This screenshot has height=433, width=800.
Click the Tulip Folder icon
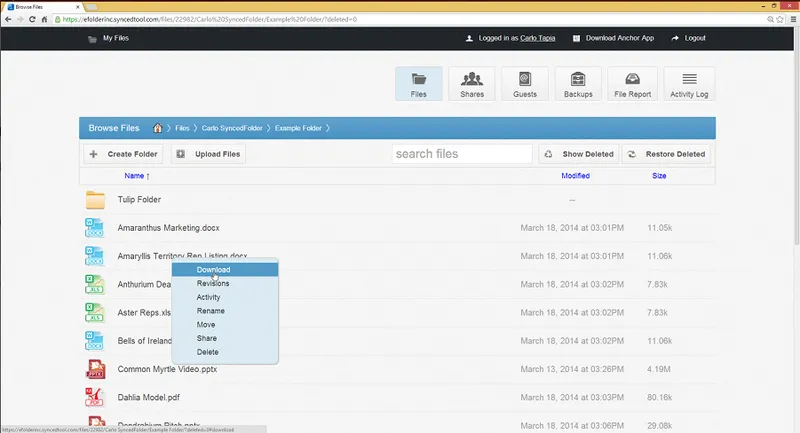(95, 199)
